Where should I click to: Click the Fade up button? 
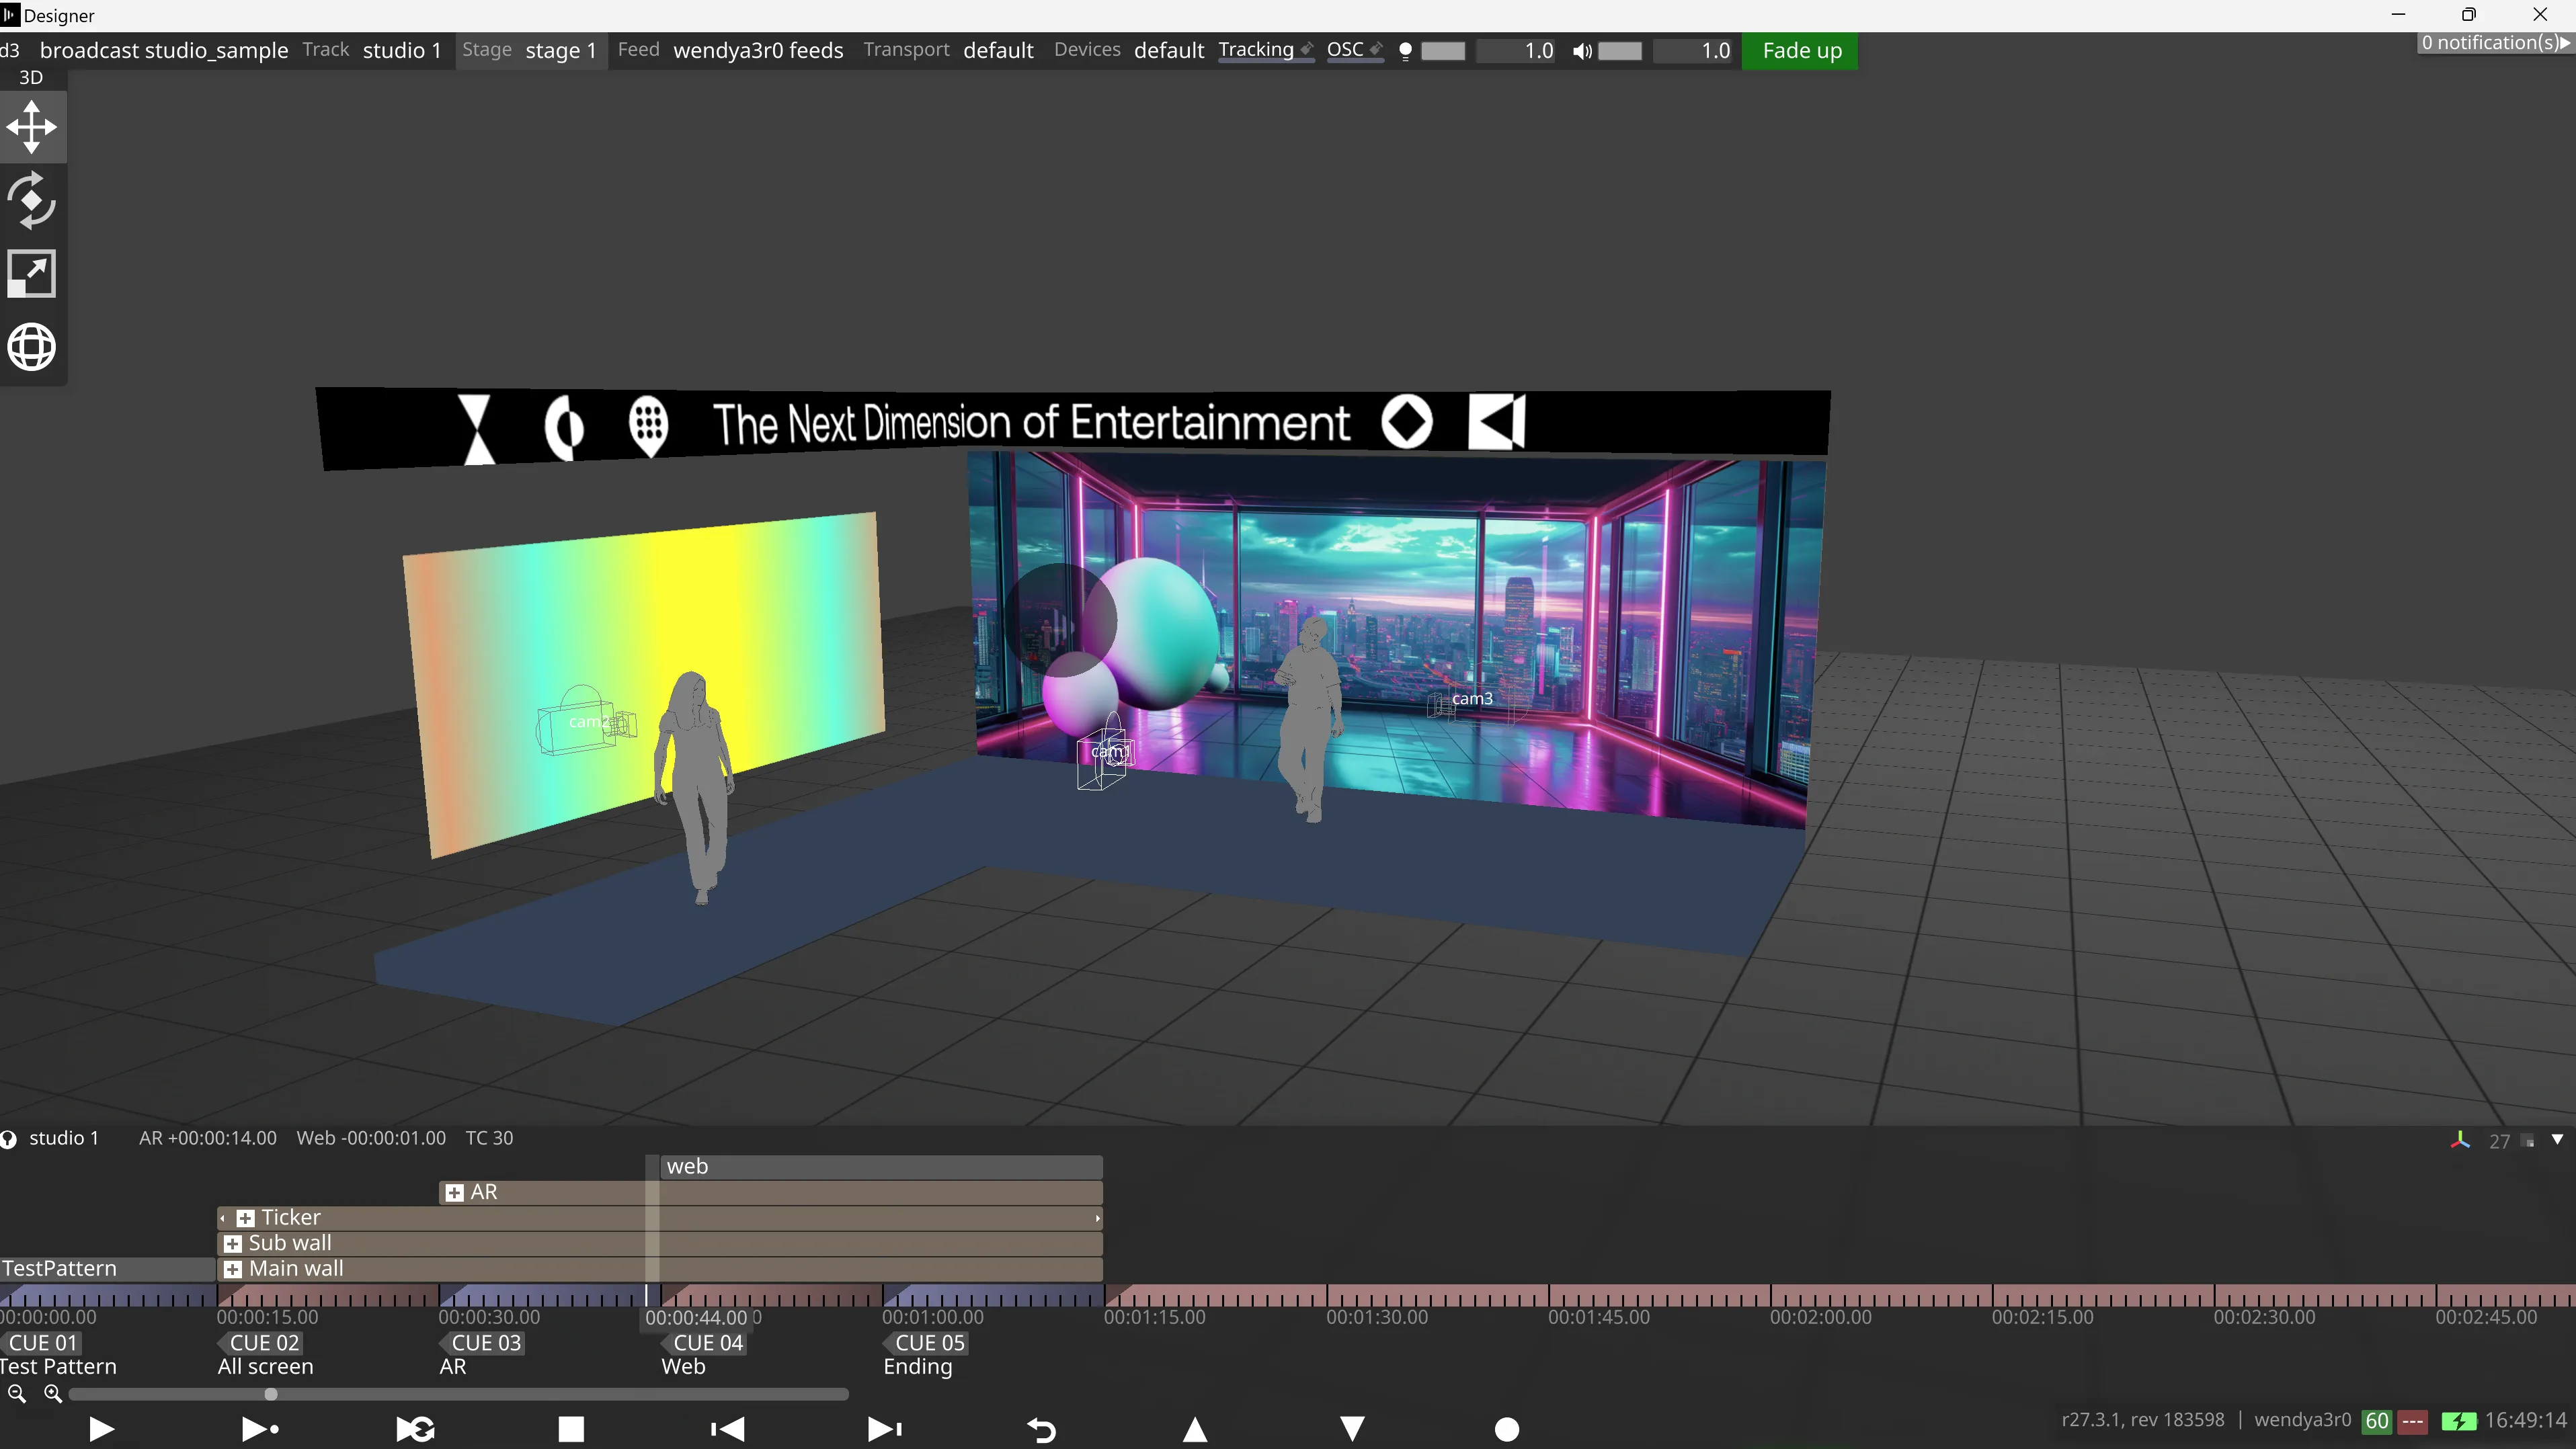(x=1801, y=51)
